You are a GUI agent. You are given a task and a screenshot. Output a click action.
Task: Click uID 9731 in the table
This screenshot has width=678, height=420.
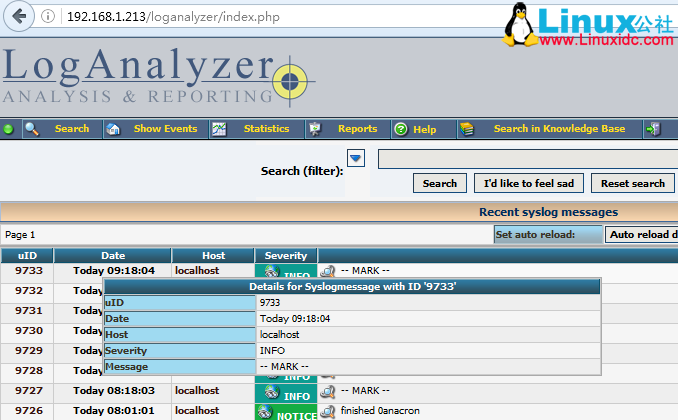point(29,311)
